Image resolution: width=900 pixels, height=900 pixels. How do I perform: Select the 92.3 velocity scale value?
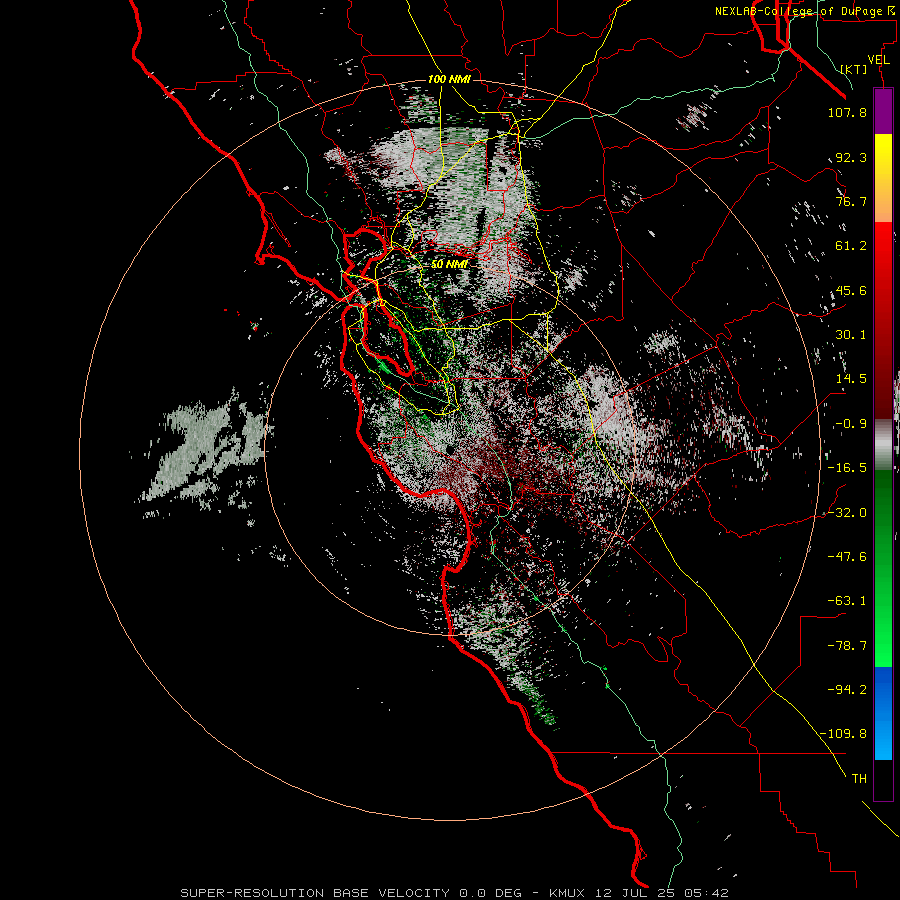(851, 157)
